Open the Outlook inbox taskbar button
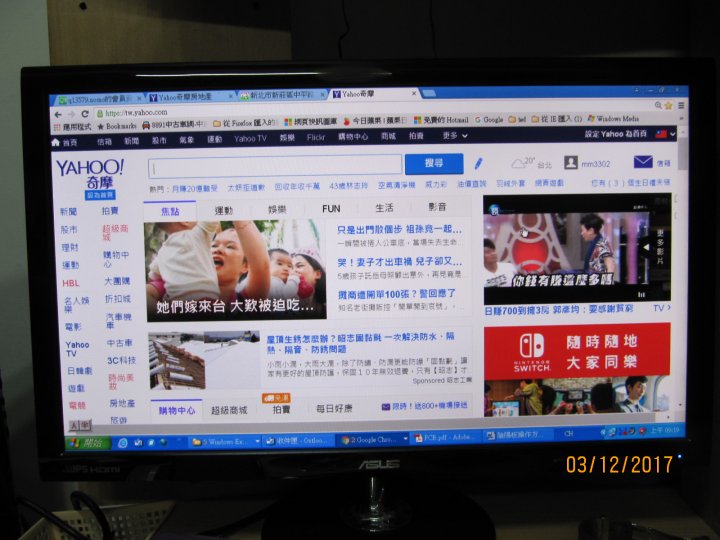Screen dimensions: 720x540 coord(297,441)
